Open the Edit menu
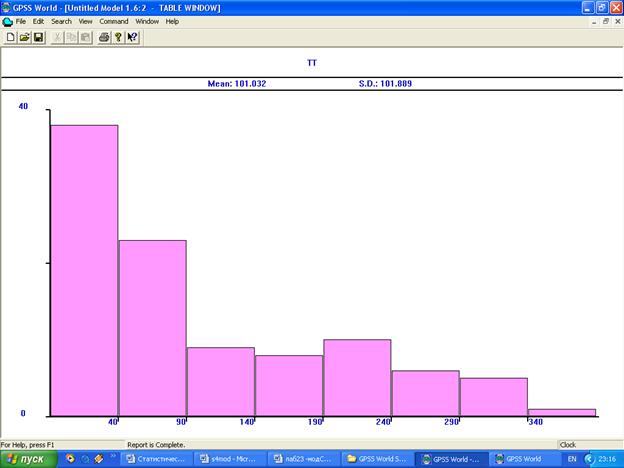 click(x=38, y=21)
